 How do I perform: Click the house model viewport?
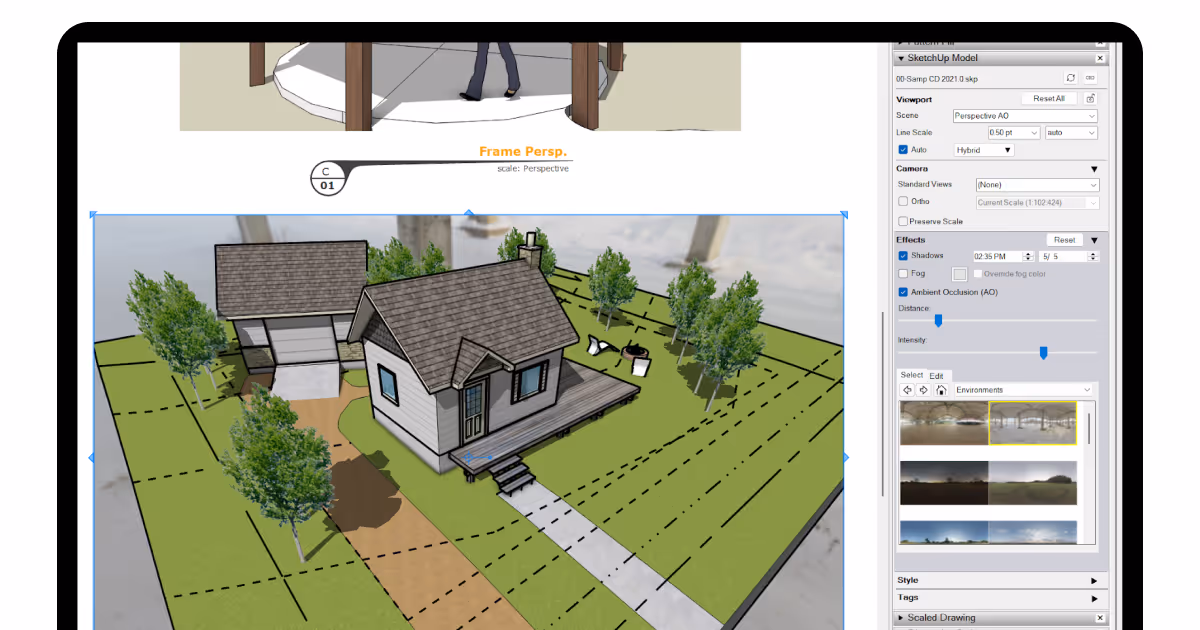469,420
